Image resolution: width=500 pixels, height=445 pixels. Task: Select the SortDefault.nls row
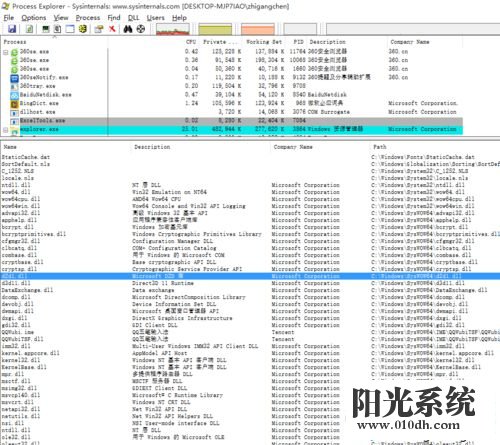coord(250,164)
